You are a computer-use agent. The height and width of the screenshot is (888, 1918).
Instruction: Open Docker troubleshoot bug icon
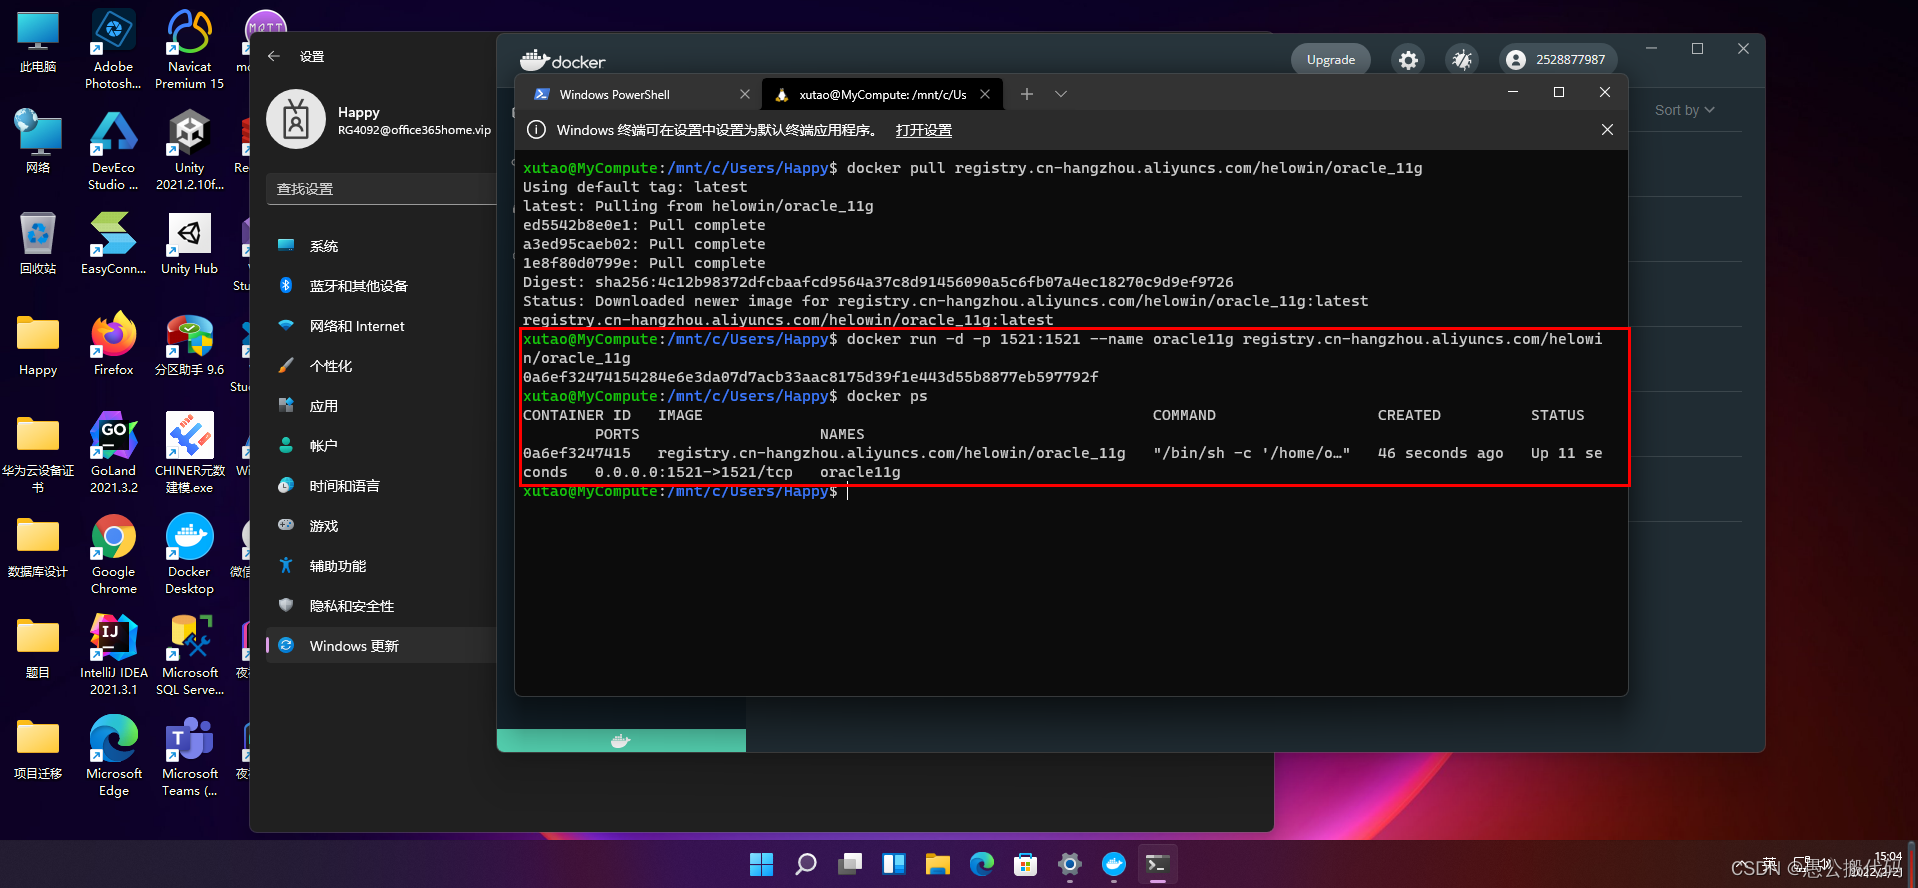(1462, 60)
